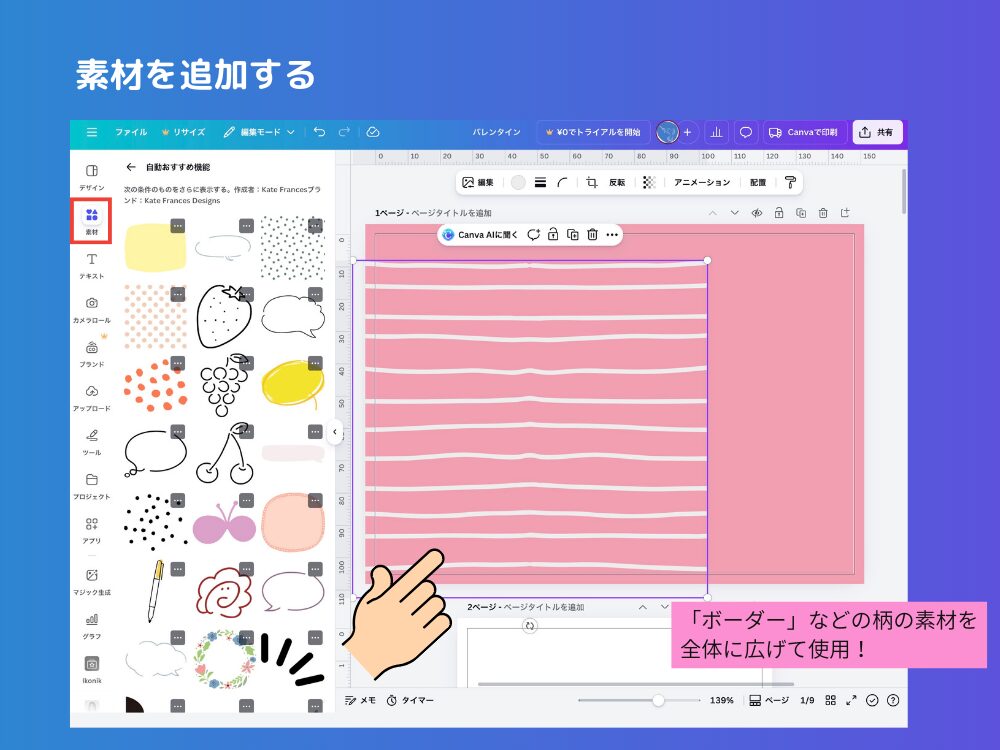
Task: Toggle full-screen view from the status bar
Action: (x=853, y=700)
